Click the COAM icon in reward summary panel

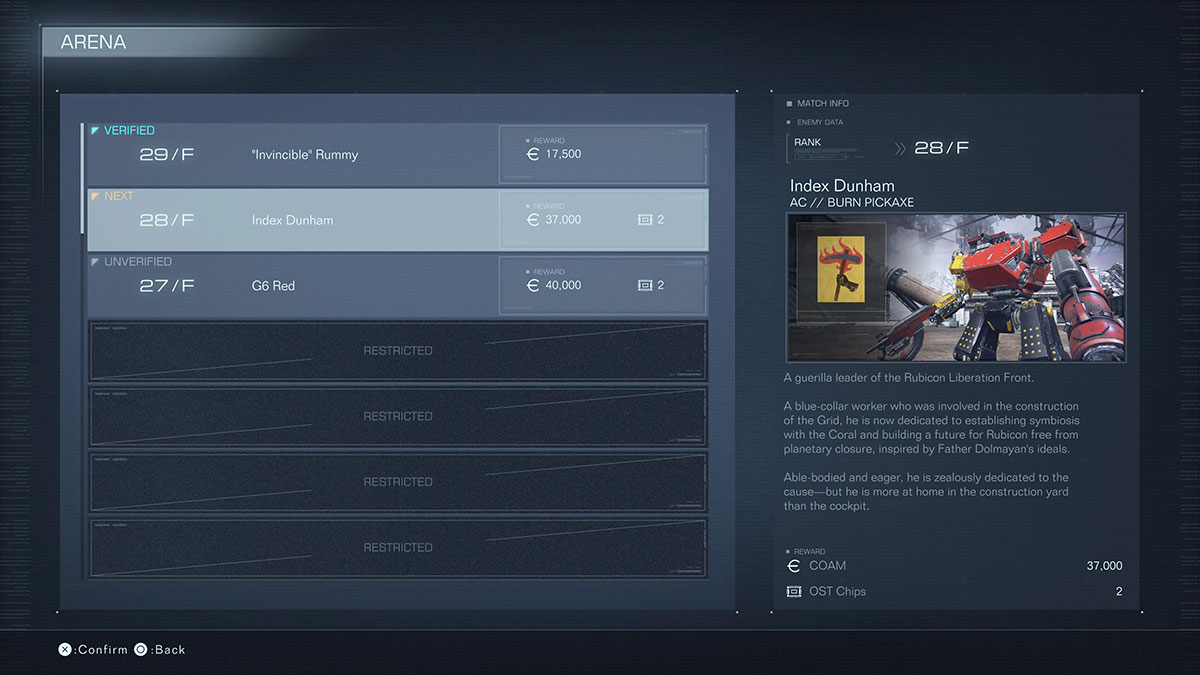(794, 566)
